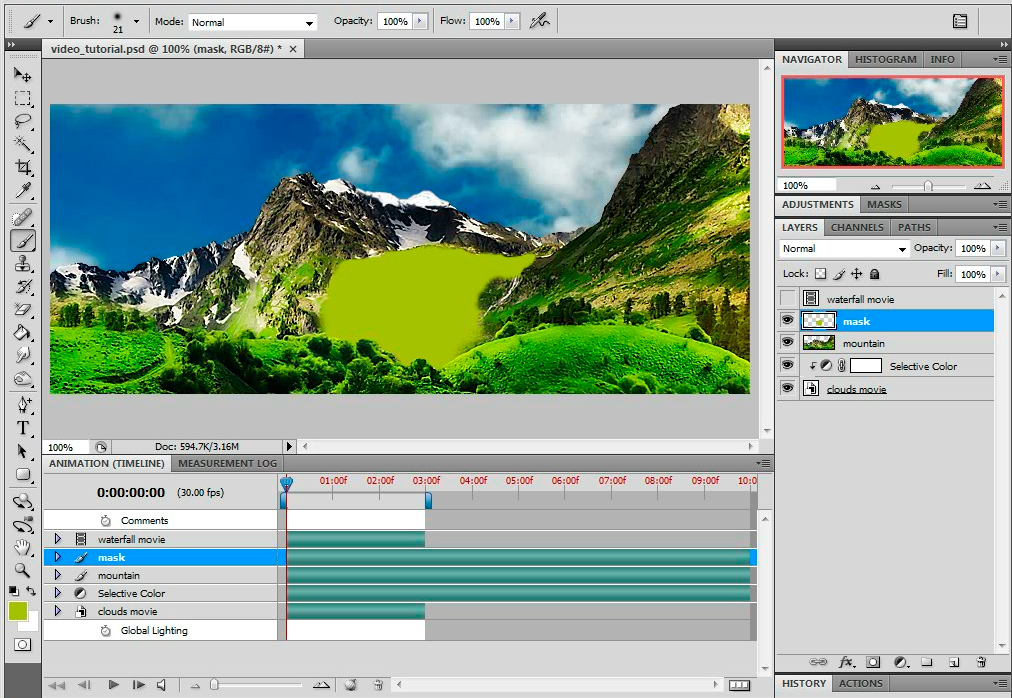
Task: Open the brush Mode dropdown
Action: click(253, 22)
